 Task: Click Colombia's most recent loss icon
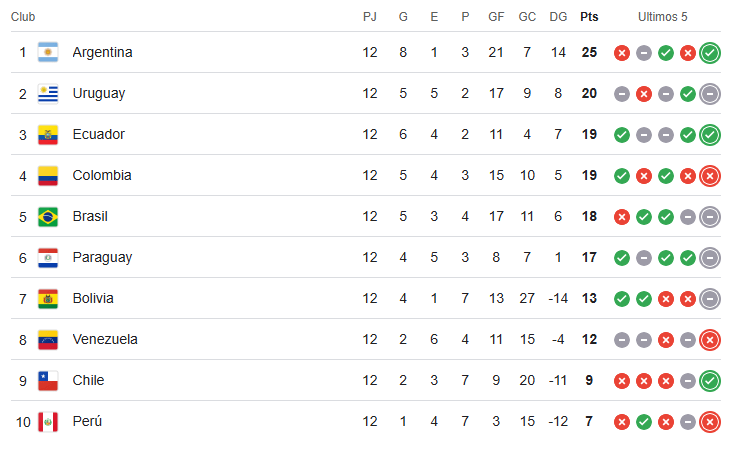(x=710, y=175)
